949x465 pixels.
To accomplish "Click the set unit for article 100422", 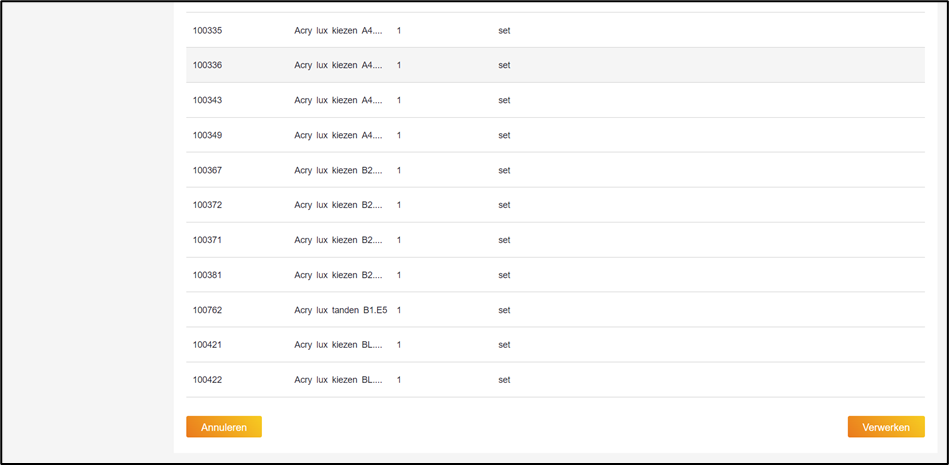I will point(504,380).
